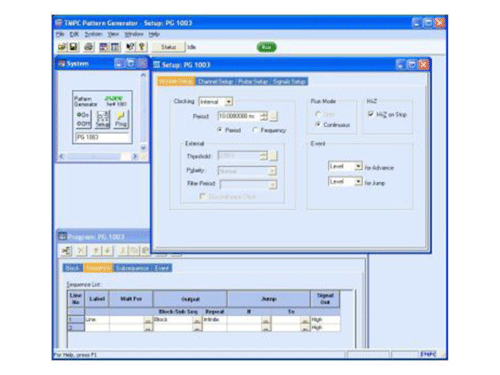Open the System menu in menu bar
Viewport: 500px width, 375px height.
coord(93,34)
